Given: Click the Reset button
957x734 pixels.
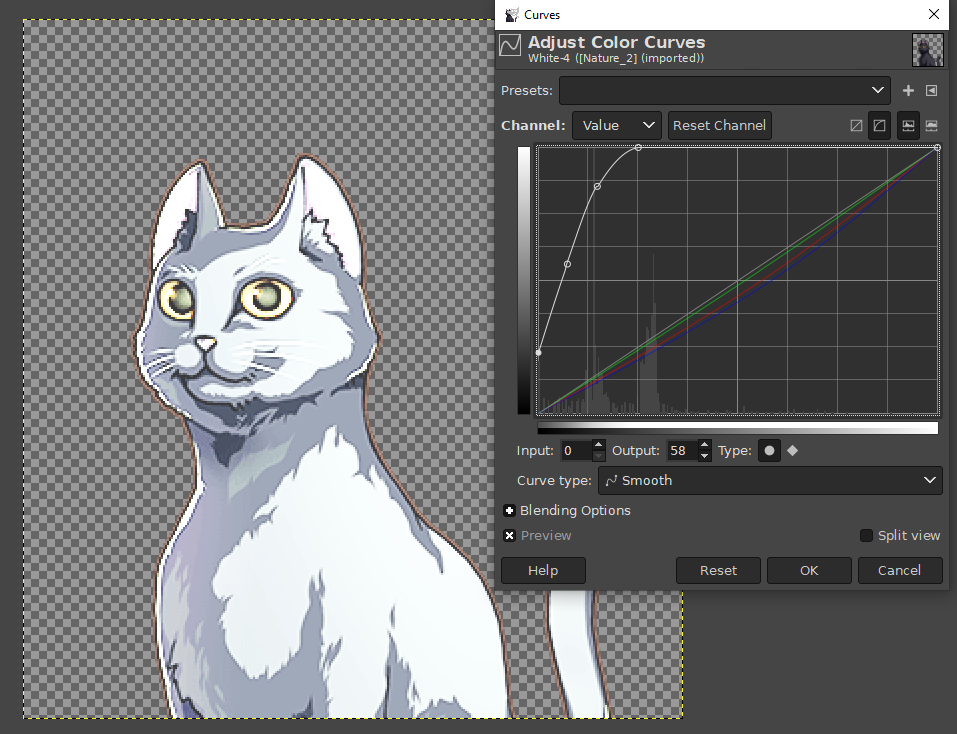Looking at the screenshot, I should click(718, 570).
